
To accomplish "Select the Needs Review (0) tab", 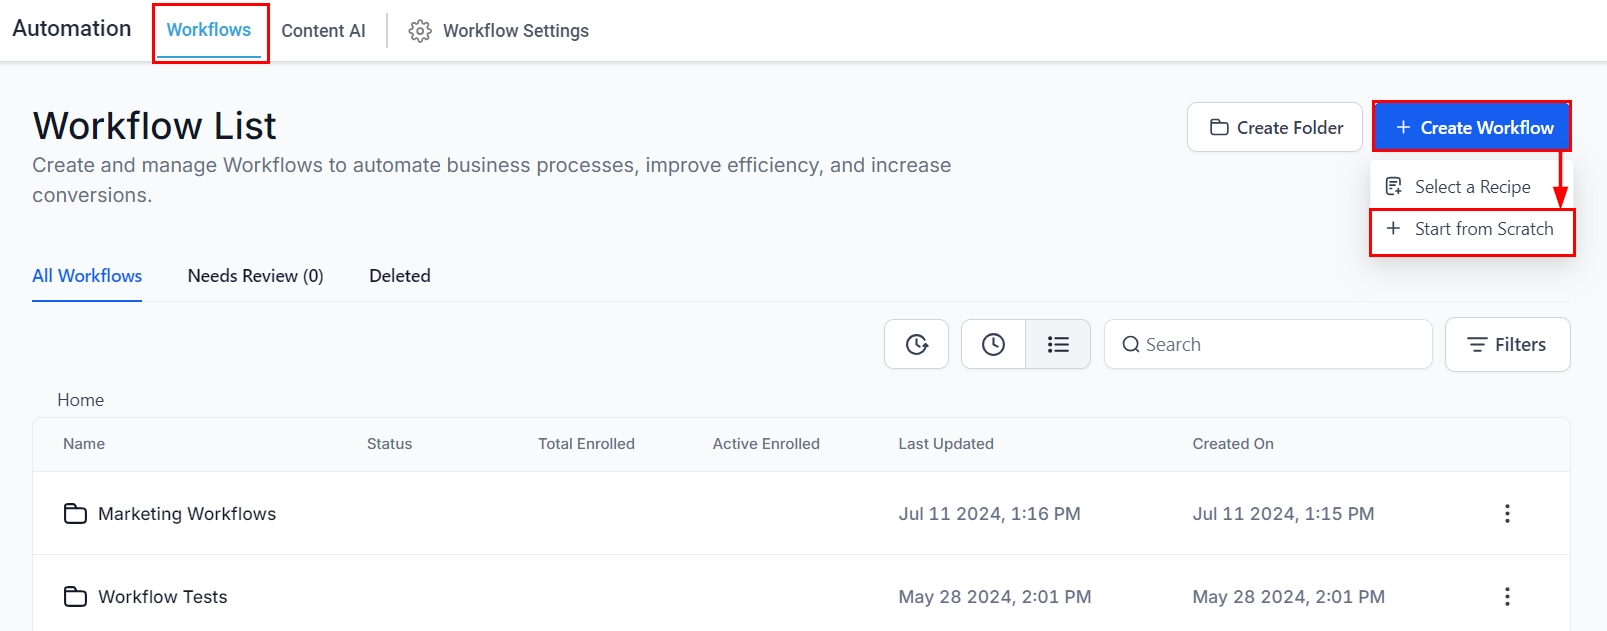I will coord(255,276).
